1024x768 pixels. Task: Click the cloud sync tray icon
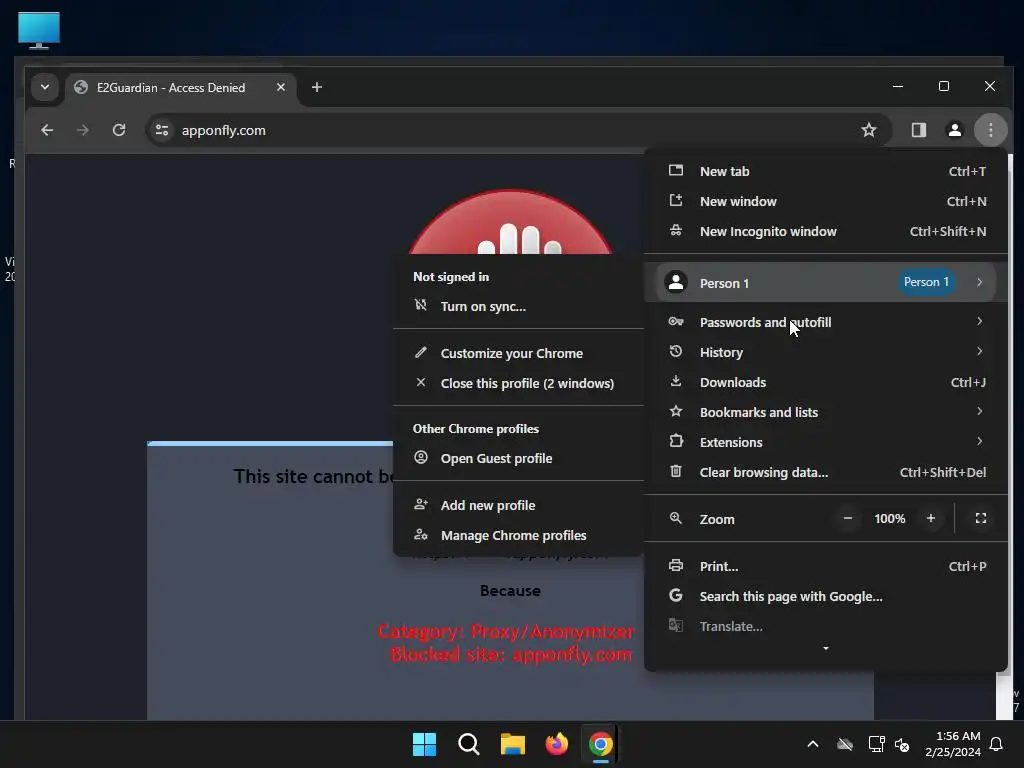[845, 744]
